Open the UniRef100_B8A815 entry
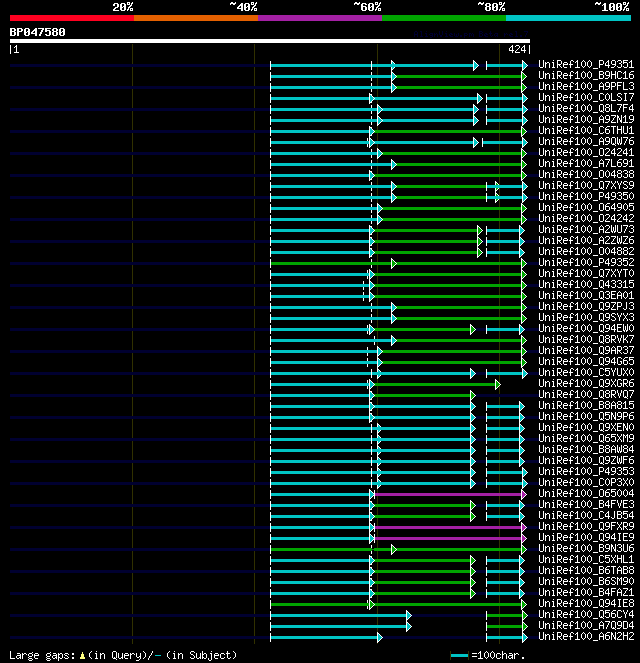The image size is (640, 663). coord(586,405)
